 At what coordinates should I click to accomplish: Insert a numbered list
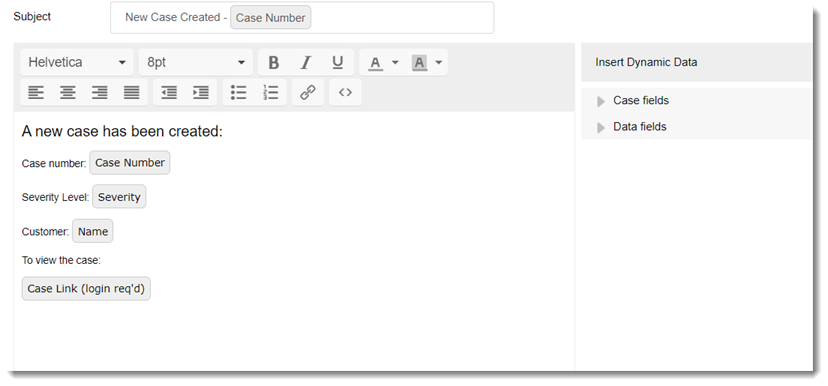[x=270, y=92]
